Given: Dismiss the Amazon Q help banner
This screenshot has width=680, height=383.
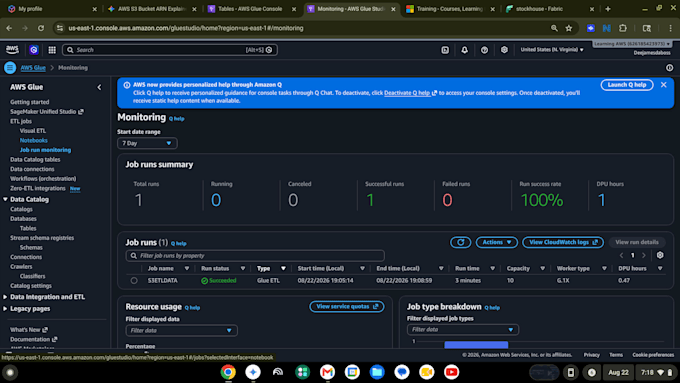Looking at the screenshot, I should [x=664, y=85].
